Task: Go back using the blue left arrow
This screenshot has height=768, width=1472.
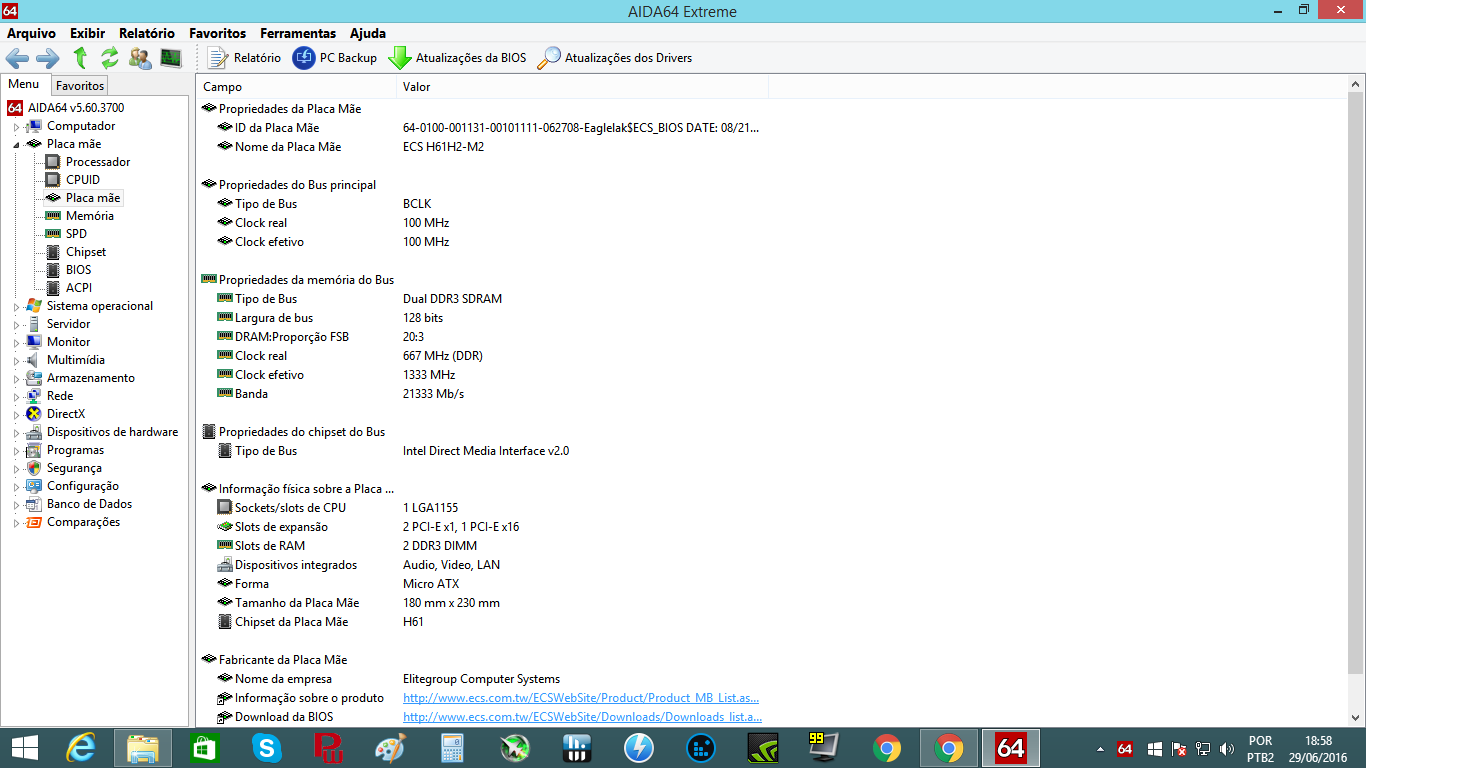Action: point(17,58)
